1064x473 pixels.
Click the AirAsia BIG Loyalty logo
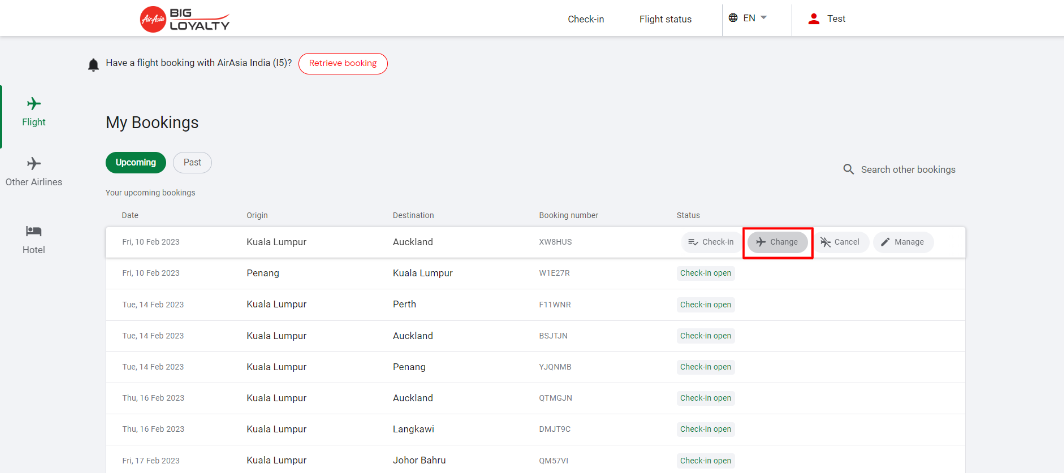click(185, 18)
